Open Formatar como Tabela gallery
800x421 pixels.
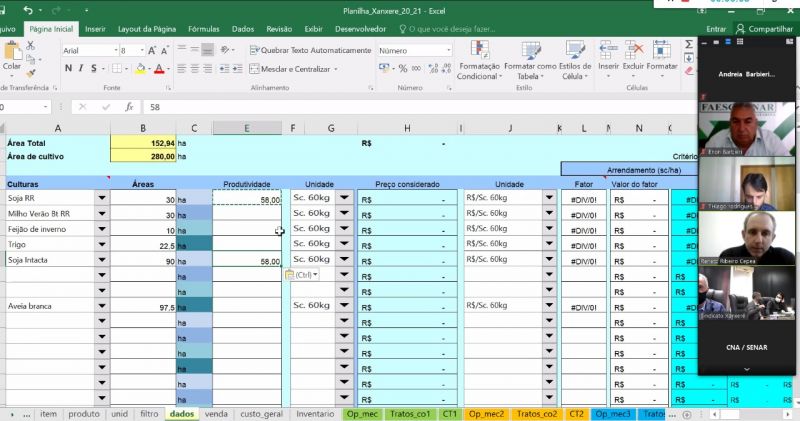coord(530,60)
